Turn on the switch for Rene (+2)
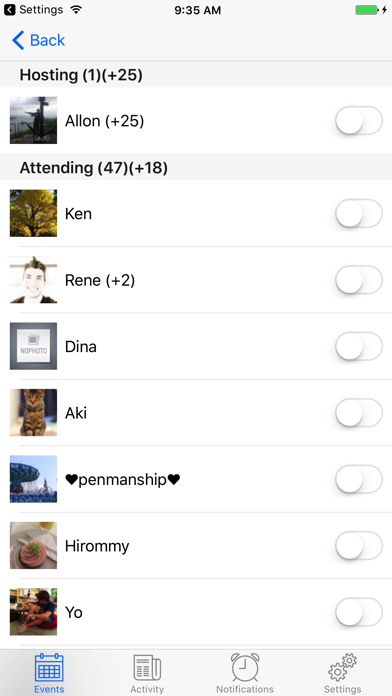 click(359, 280)
